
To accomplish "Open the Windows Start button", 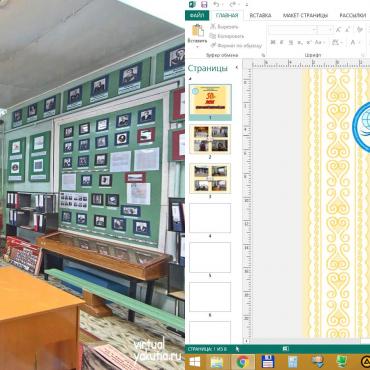I will (195, 362).
